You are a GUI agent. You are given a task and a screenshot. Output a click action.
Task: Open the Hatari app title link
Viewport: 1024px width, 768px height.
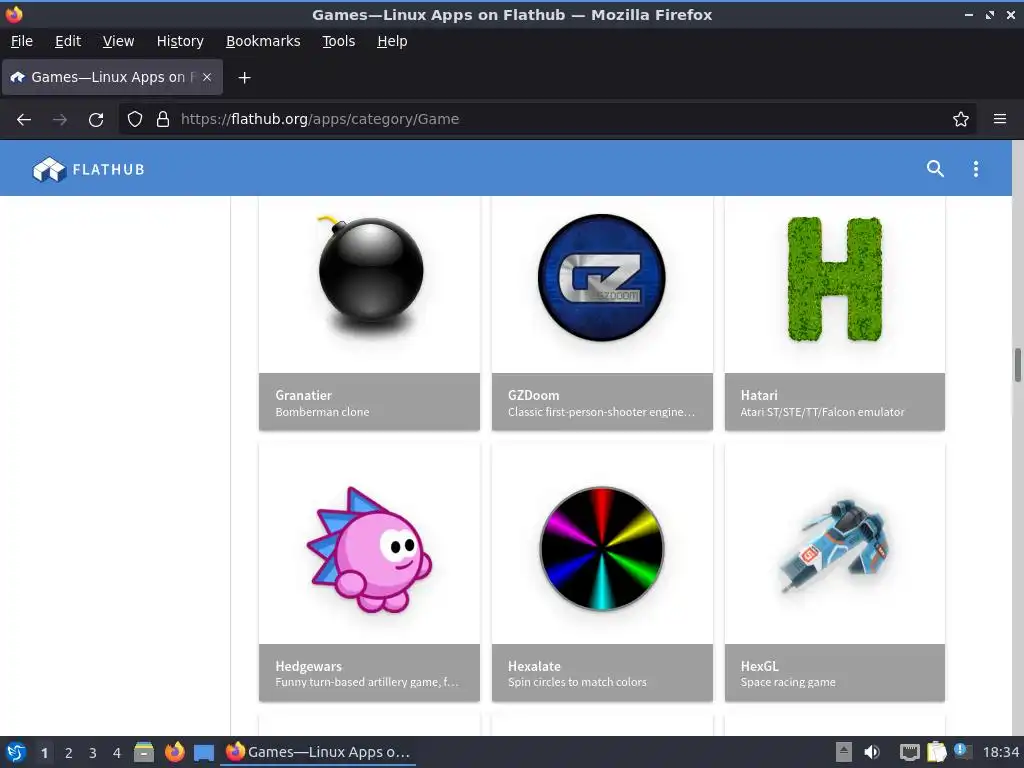759,395
